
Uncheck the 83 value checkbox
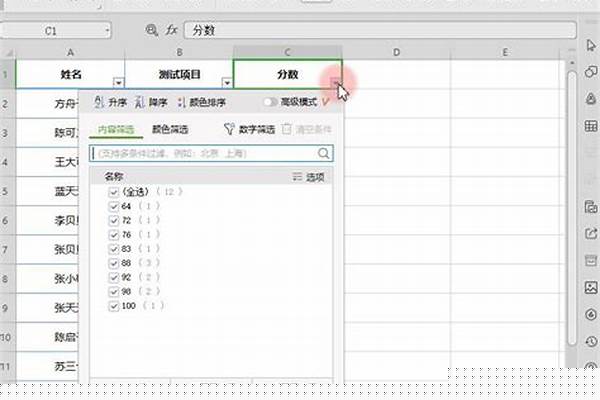[114, 249]
